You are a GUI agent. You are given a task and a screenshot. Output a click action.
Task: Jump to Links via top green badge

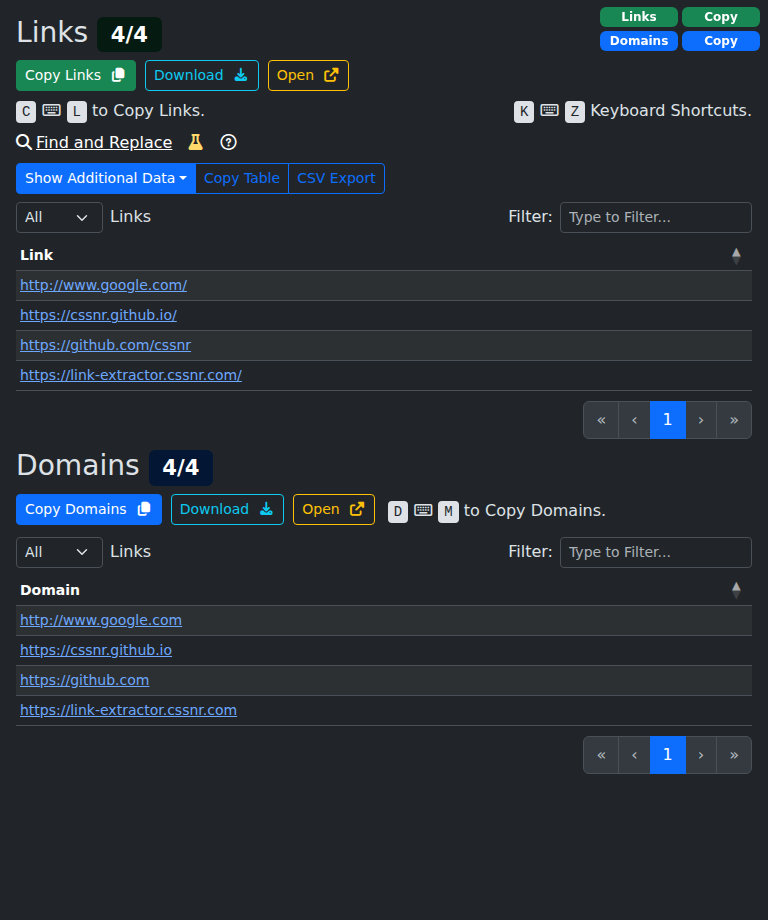click(x=638, y=17)
